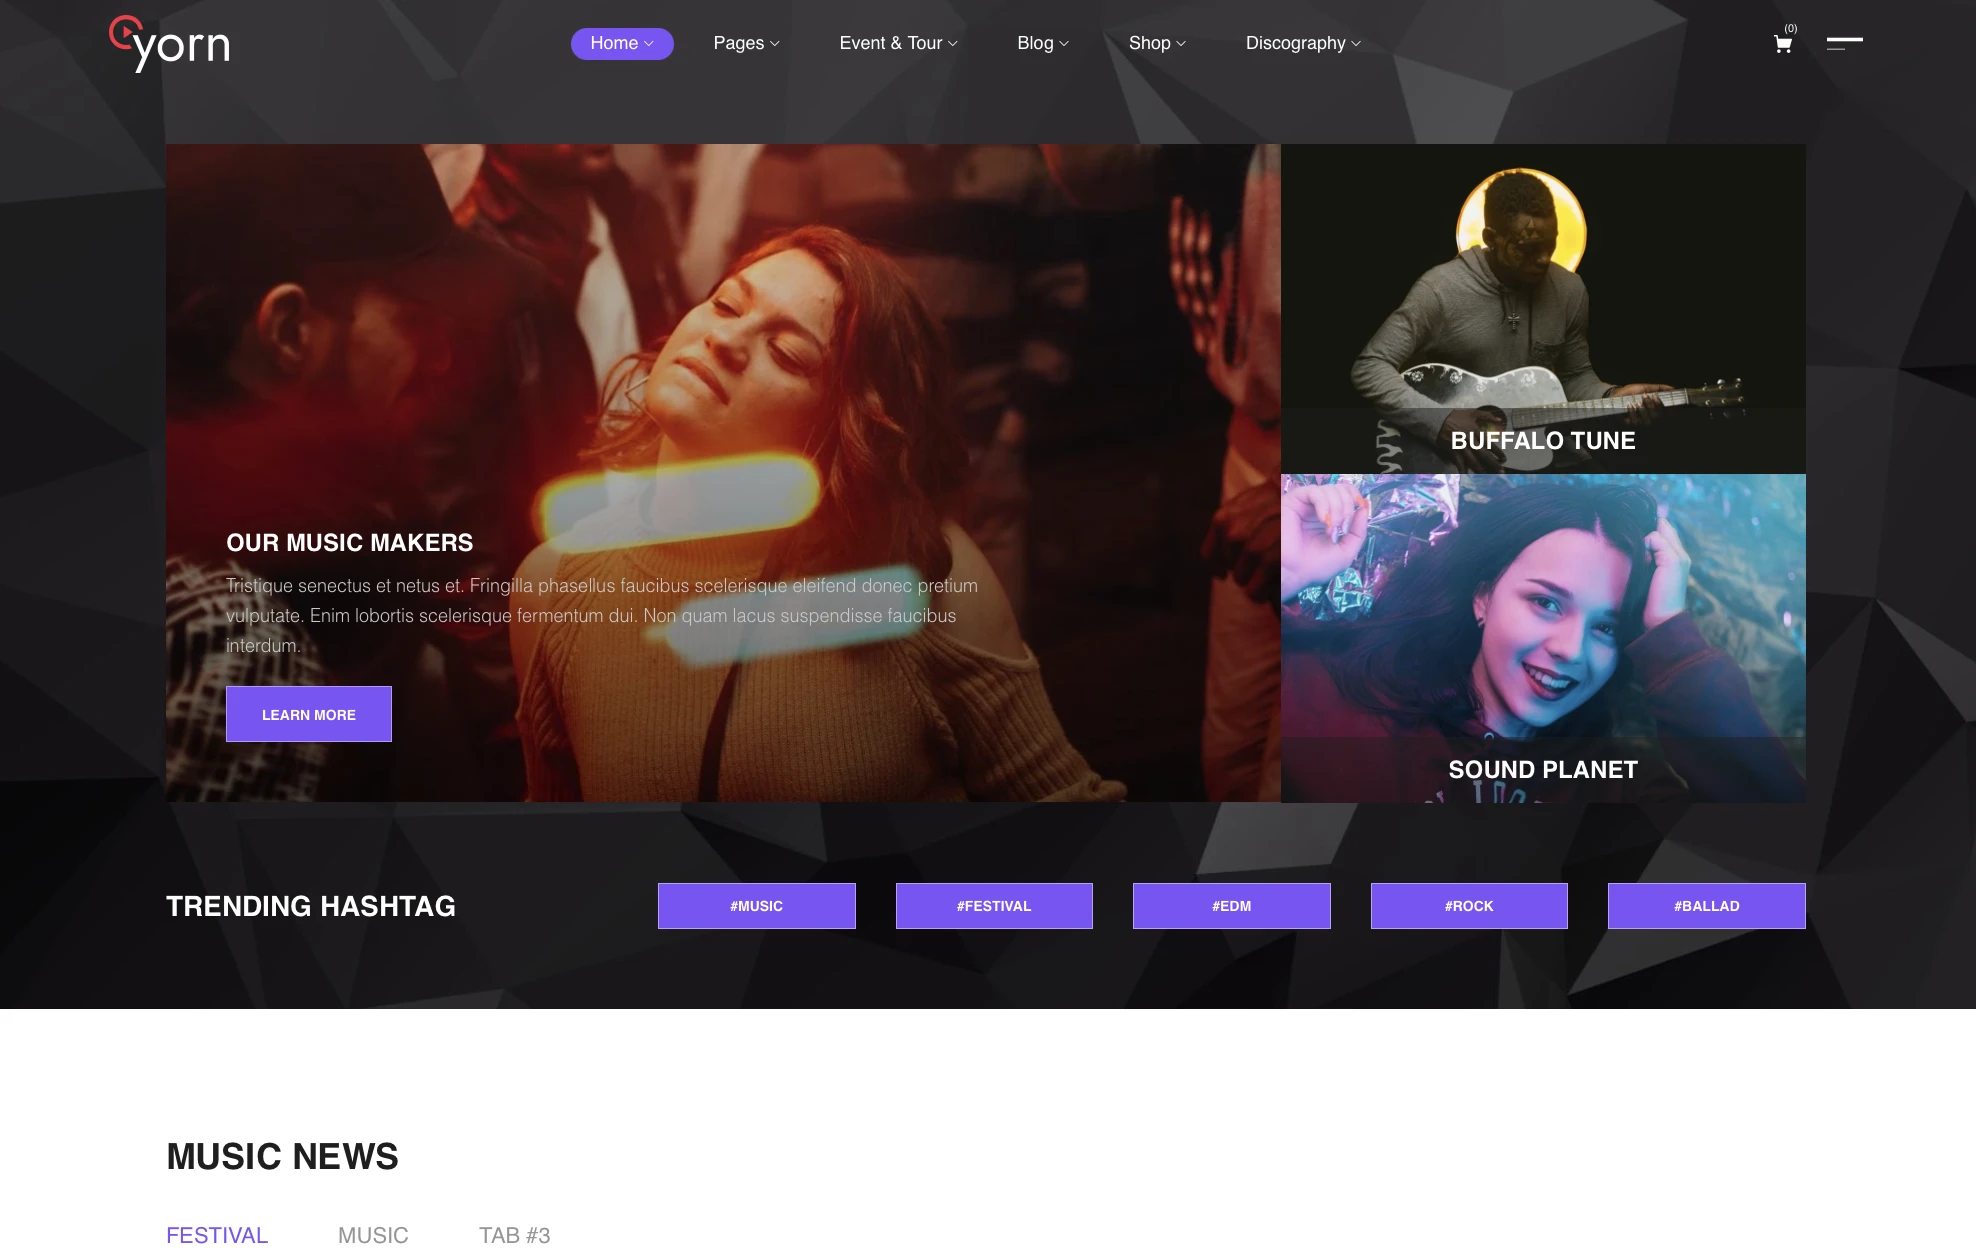Image resolution: width=1976 pixels, height=1248 pixels.
Task: Select the #BALLAD hashtag button
Action: [1707, 906]
